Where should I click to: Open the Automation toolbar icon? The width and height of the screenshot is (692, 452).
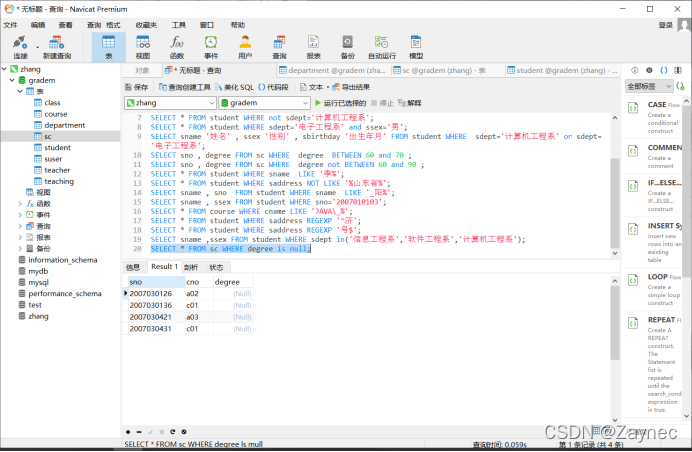(382, 47)
